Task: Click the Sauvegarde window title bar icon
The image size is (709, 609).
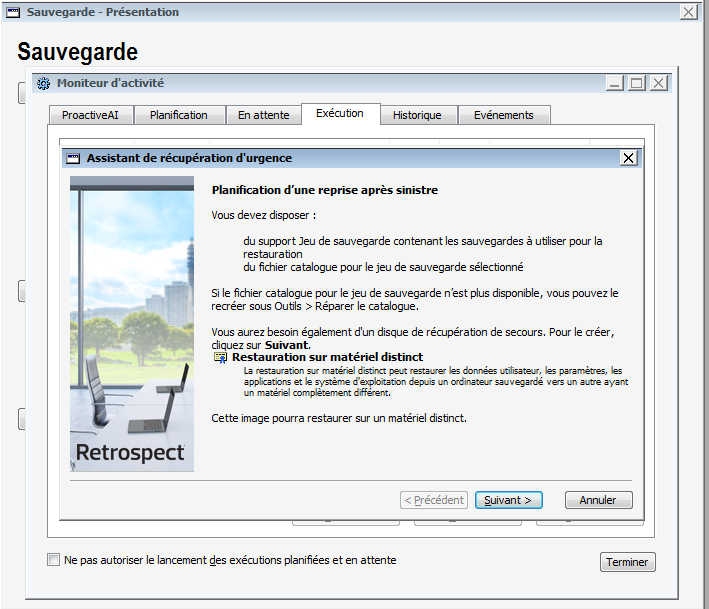Action: point(14,12)
